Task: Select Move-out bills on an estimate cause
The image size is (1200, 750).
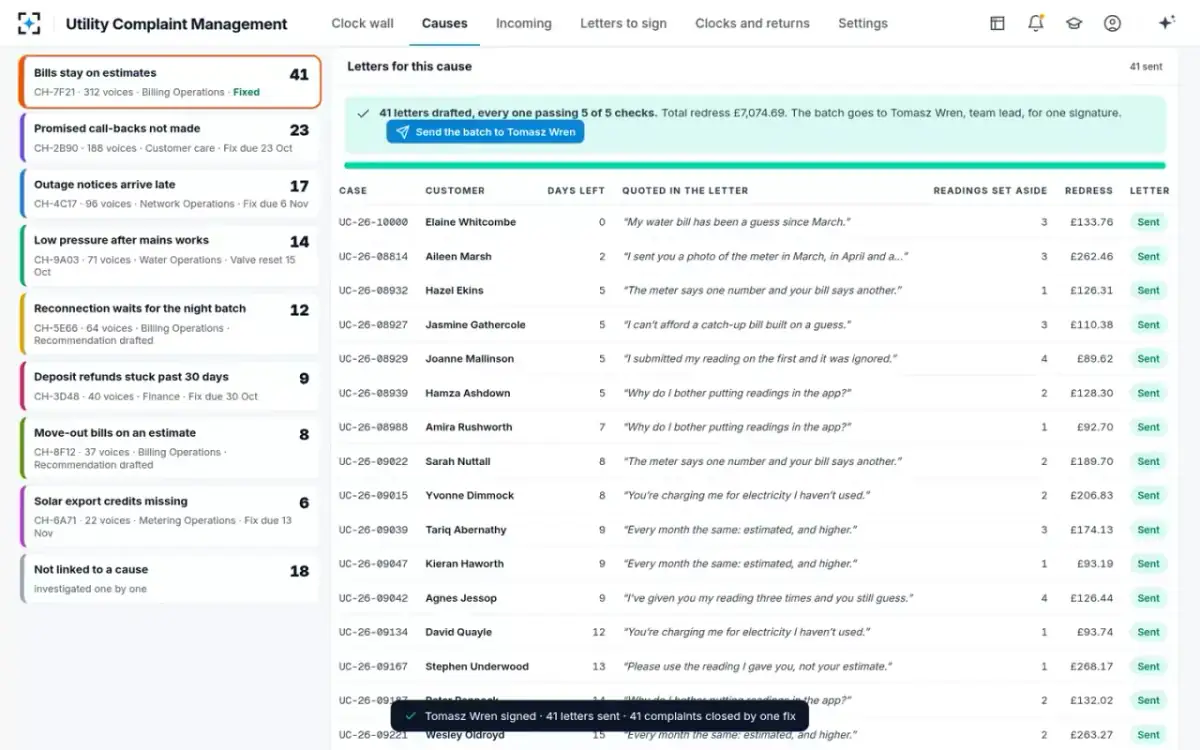Action: 170,447
